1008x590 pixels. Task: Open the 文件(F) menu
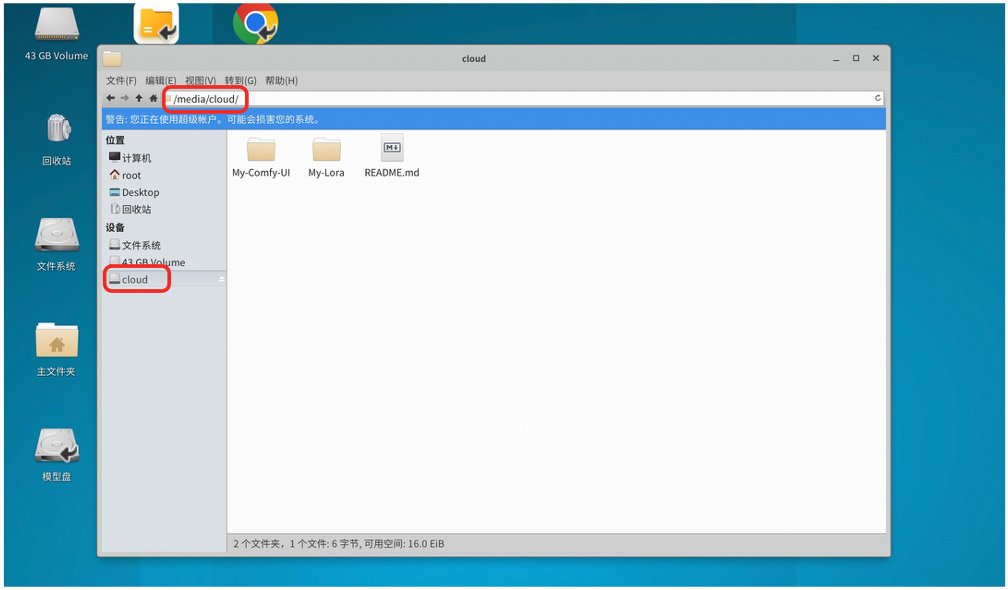121,80
